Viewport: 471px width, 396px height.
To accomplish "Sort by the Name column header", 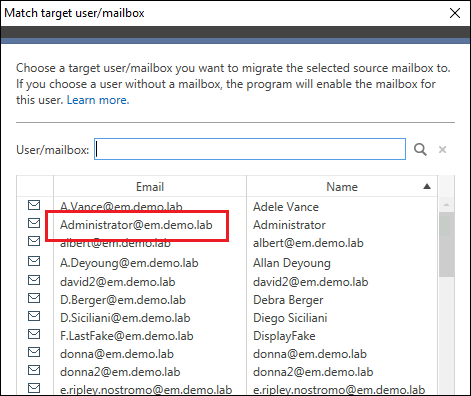I will pyautogui.click(x=342, y=187).
